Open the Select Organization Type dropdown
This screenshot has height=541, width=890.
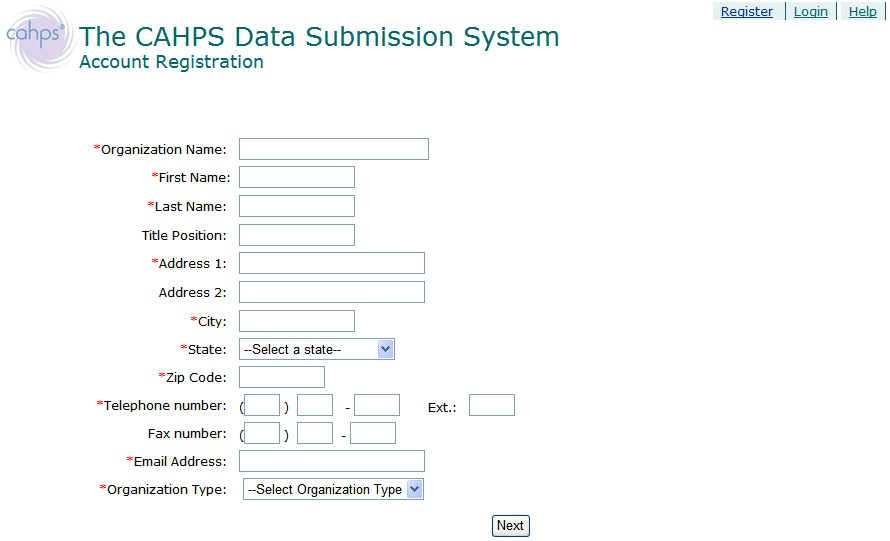pos(333,489)
